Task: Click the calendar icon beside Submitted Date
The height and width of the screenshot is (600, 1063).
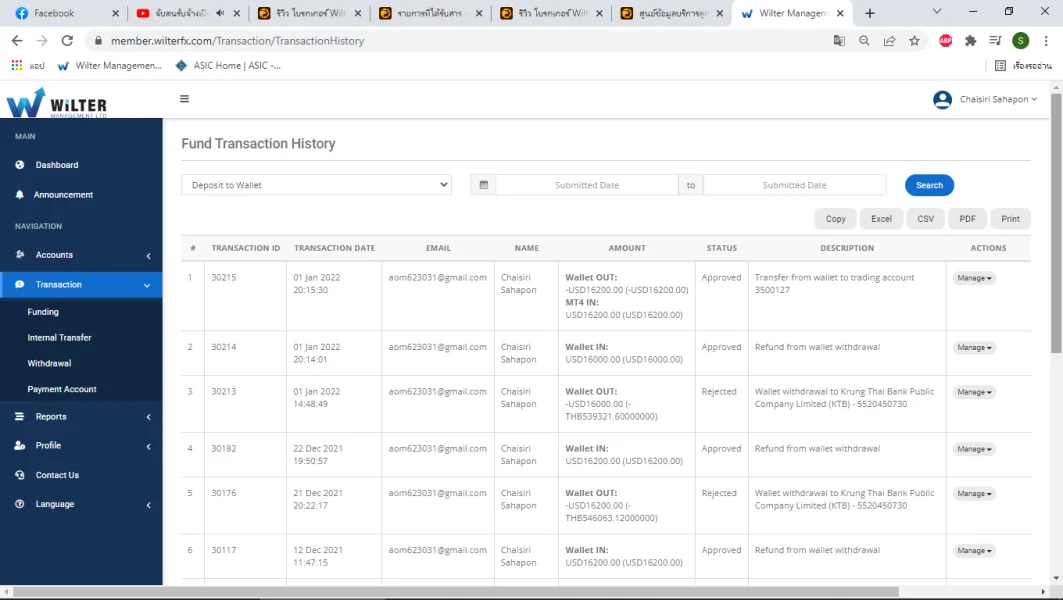Action: click(x=483, y=185)
